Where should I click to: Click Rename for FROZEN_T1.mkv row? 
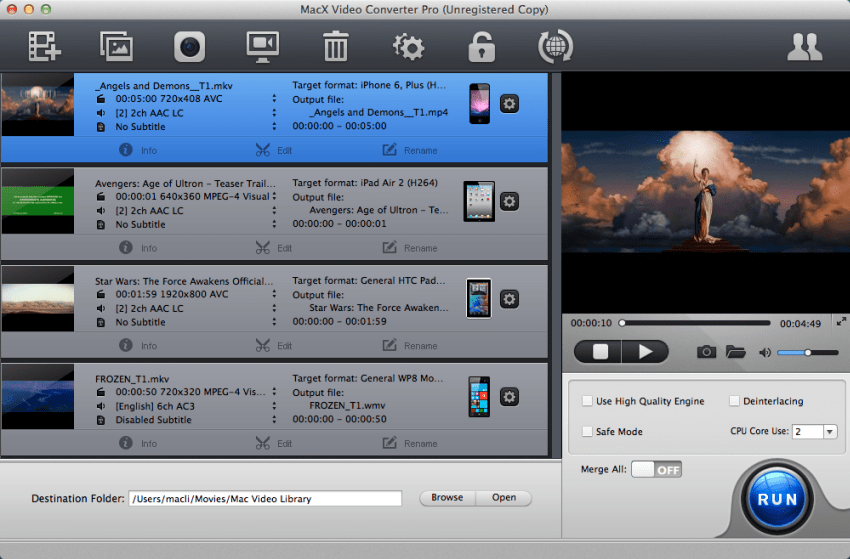coord(410,442)
